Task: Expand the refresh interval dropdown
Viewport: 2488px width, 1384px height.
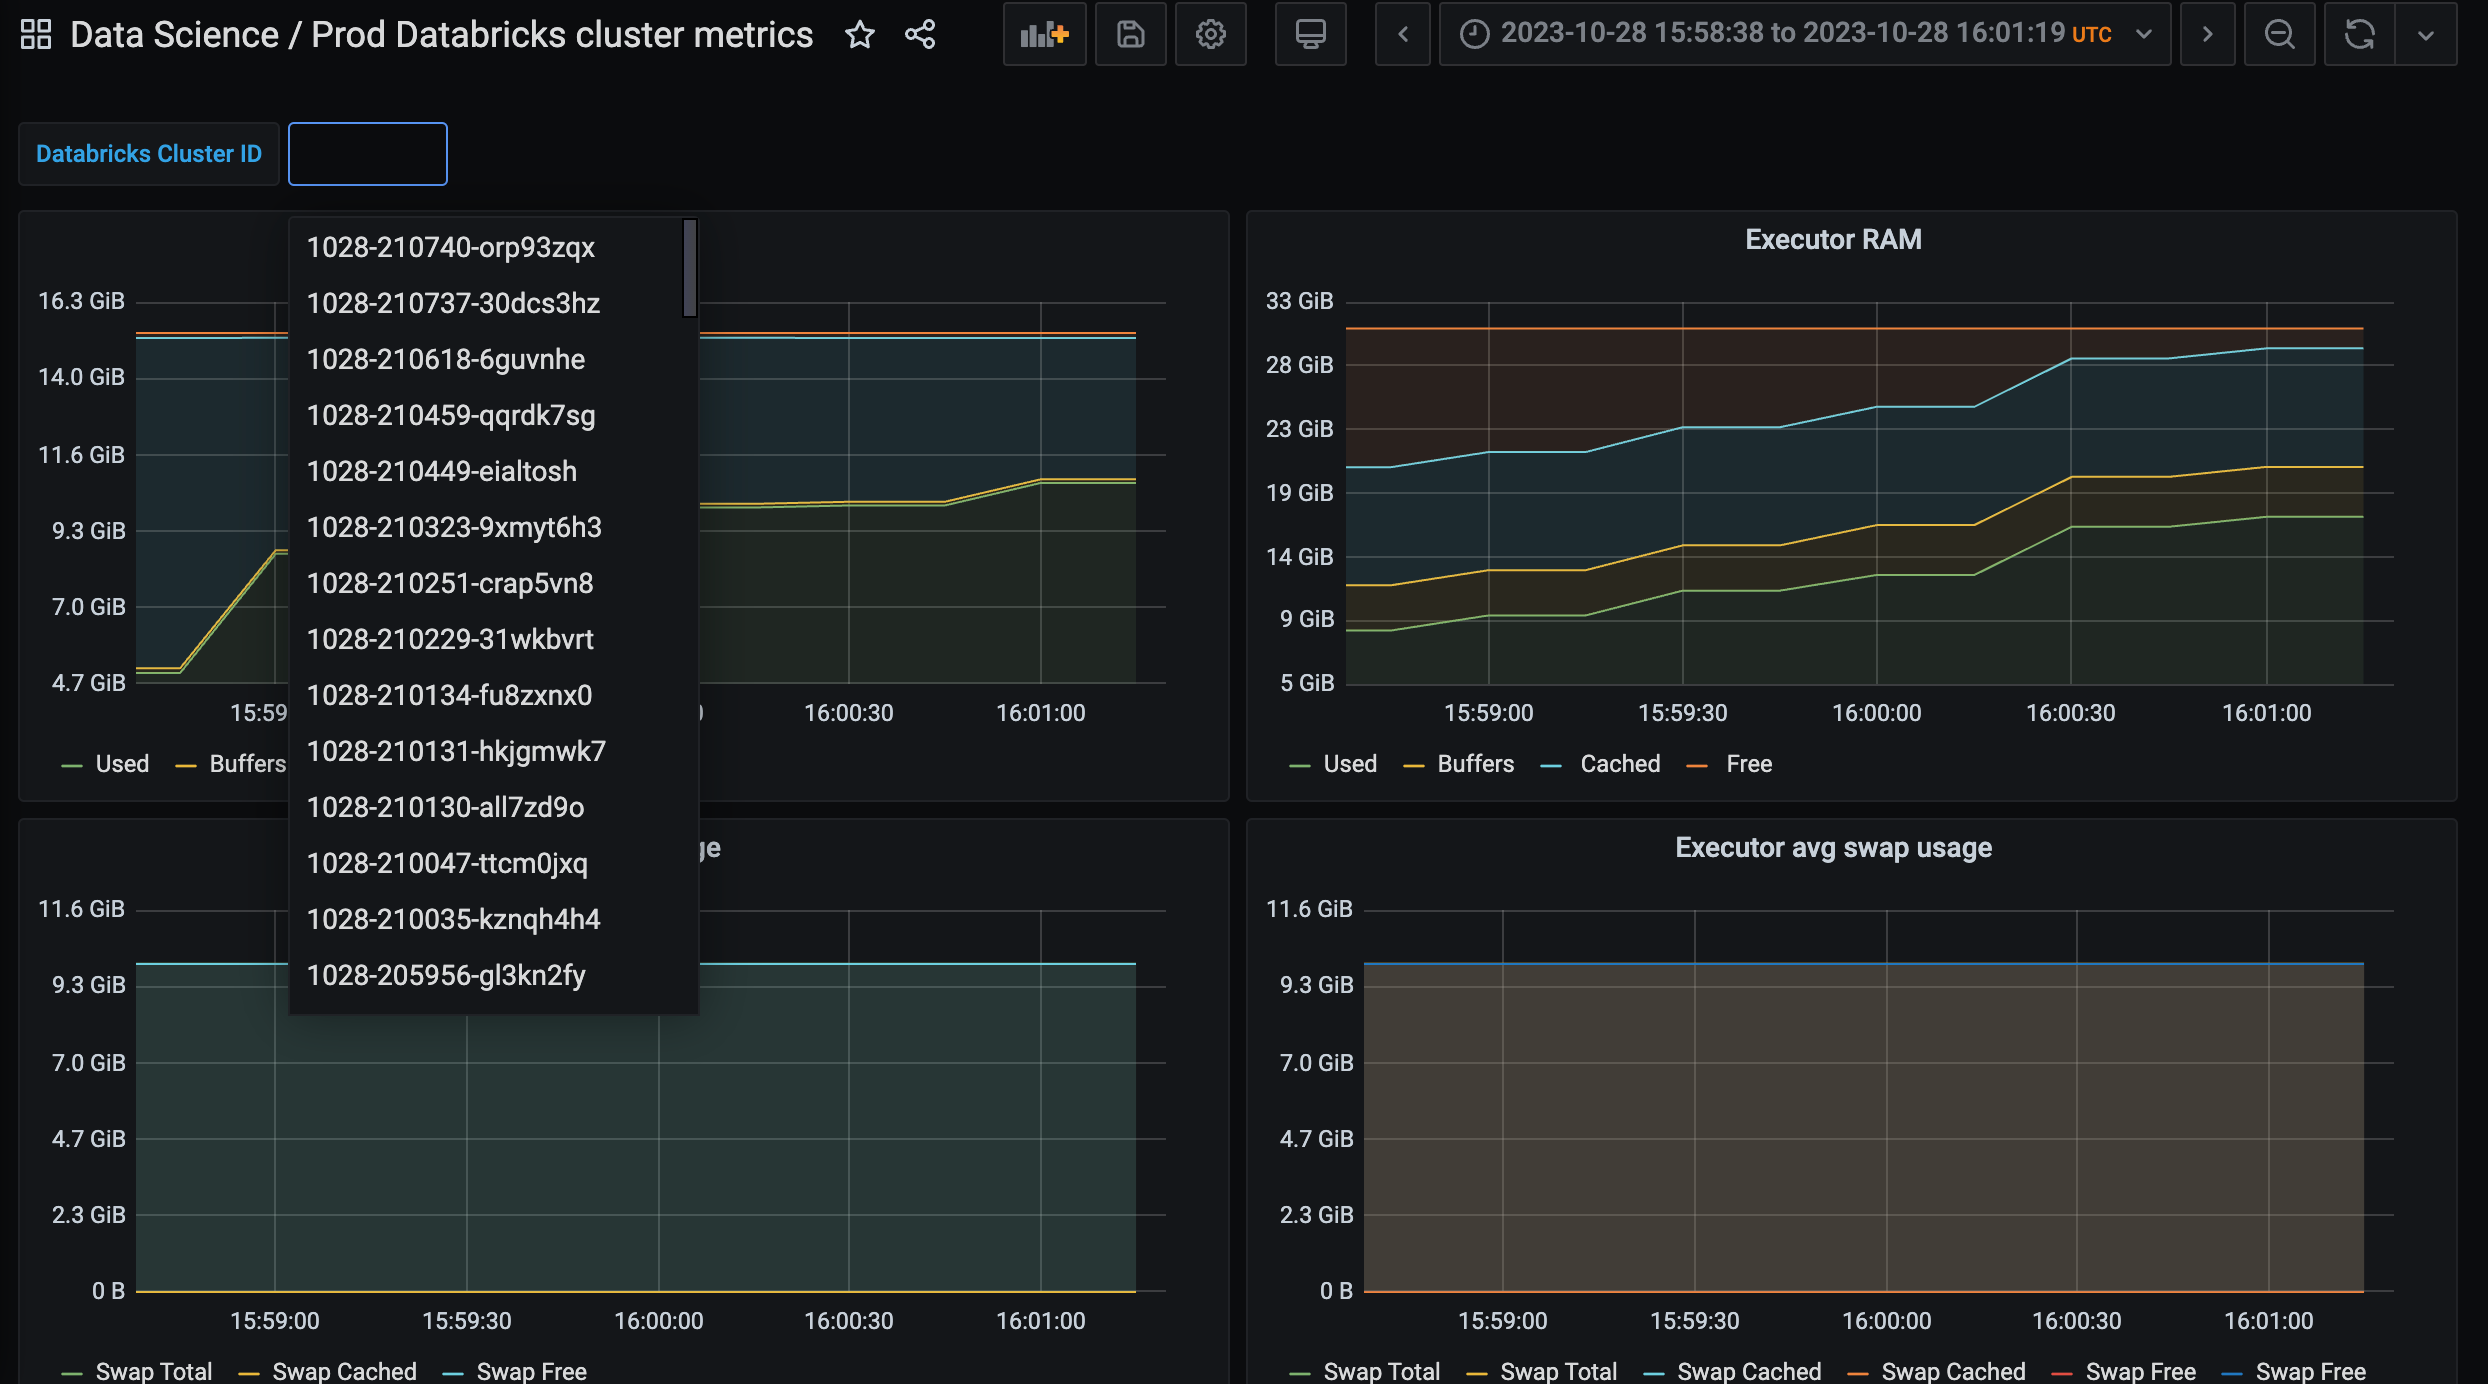Action: [2425, 35]
